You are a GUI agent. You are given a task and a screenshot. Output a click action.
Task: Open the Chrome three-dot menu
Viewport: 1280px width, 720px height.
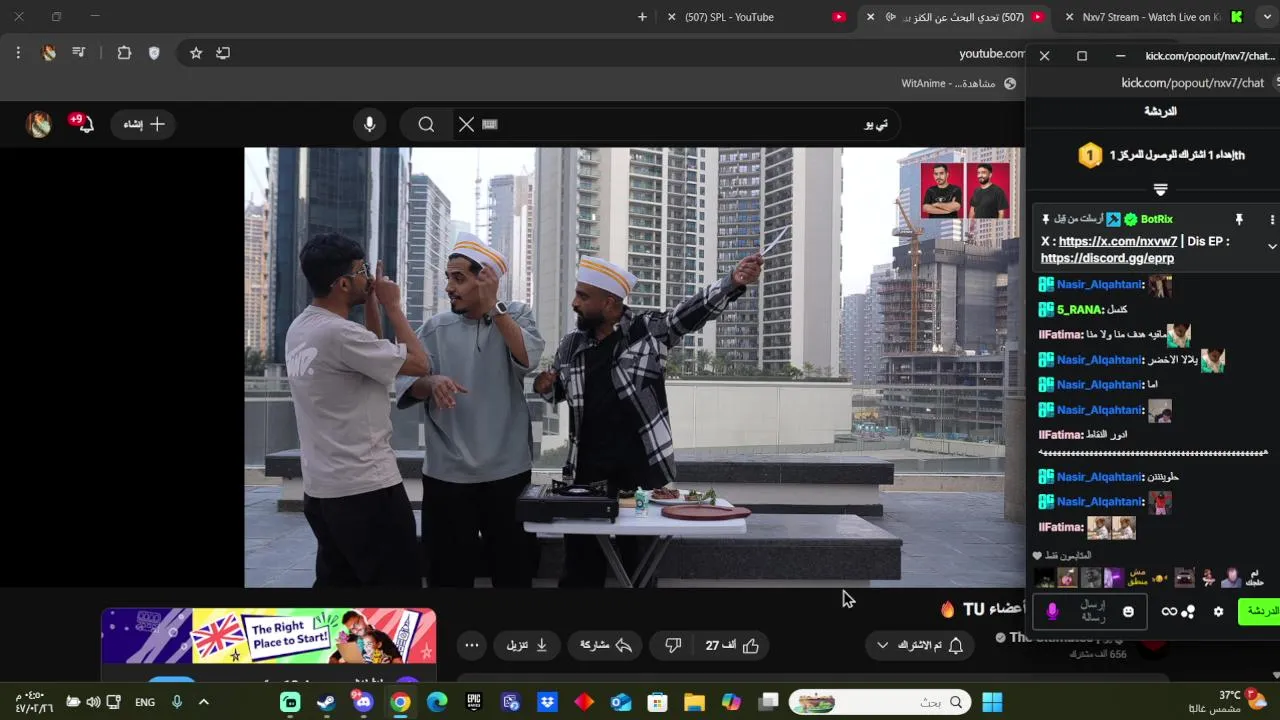[18, 53]
